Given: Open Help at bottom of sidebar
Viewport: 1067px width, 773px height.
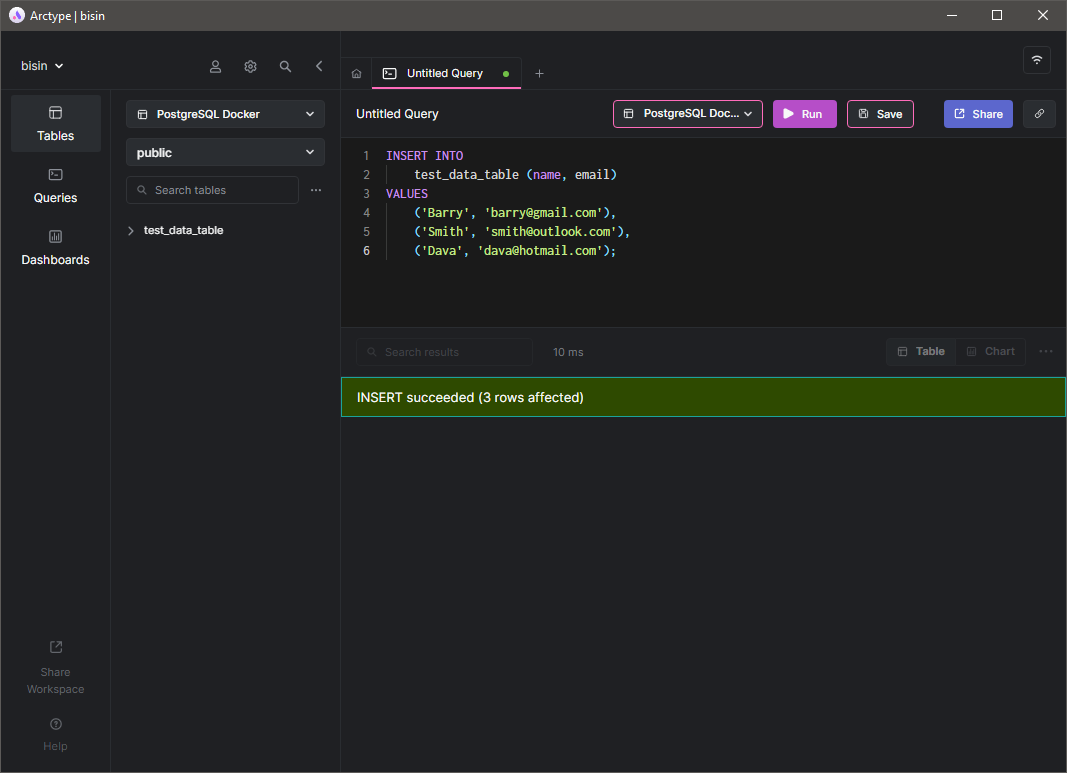Looking at the screenshot, I should click(56, 735).
